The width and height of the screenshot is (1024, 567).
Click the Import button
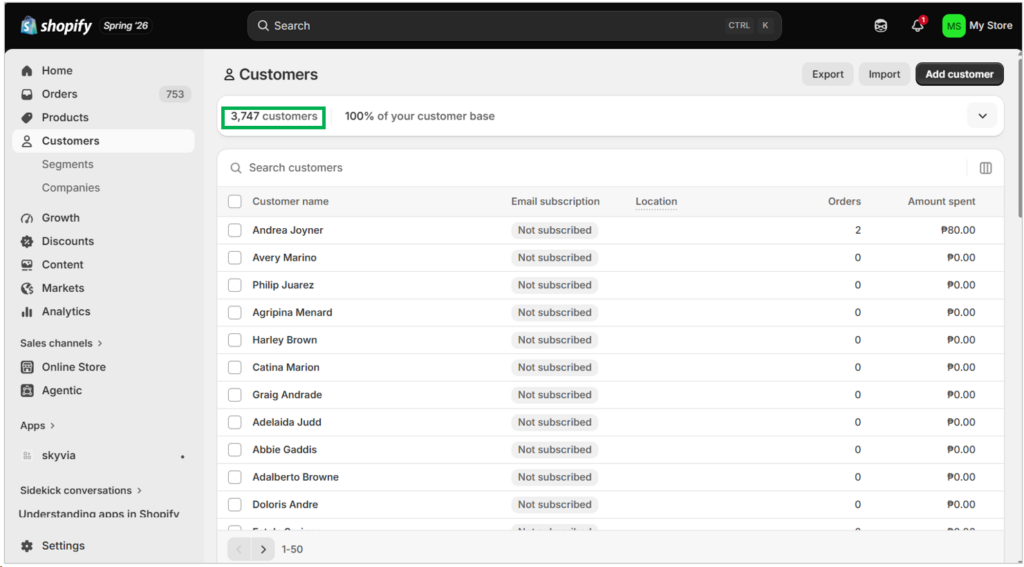click(x=884, y=74)
